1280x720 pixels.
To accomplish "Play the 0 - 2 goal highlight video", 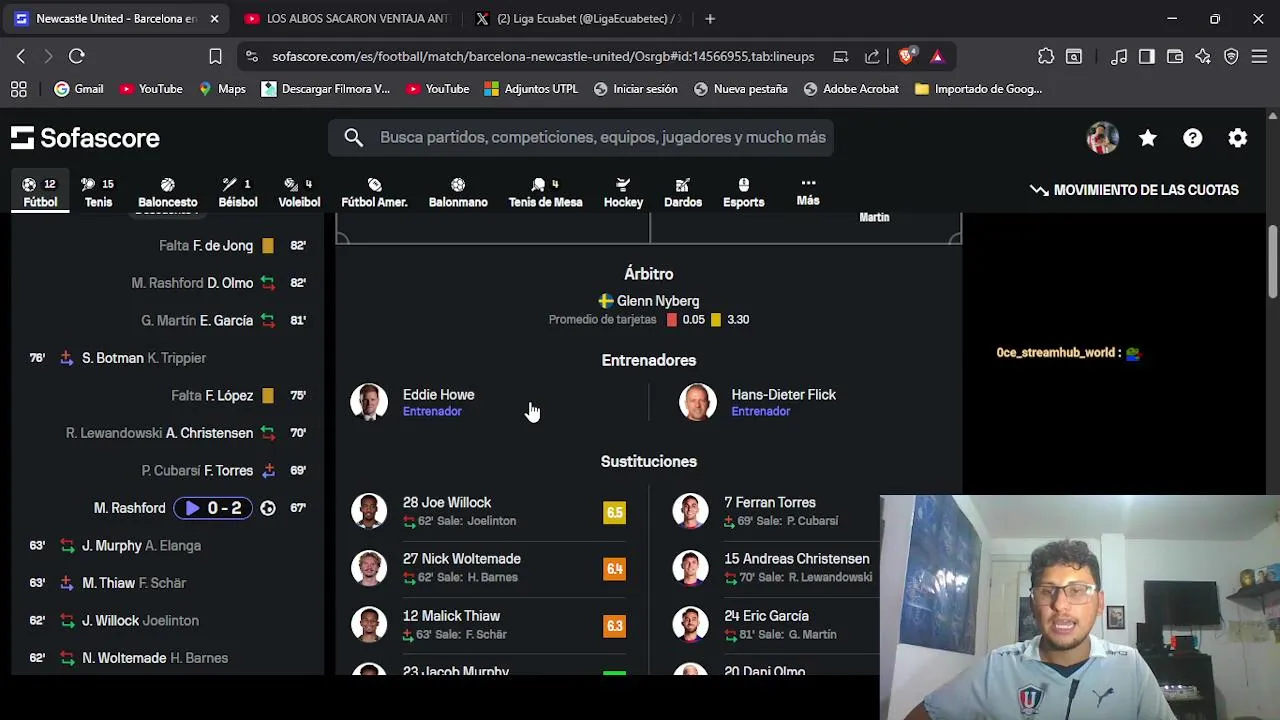I will point(213,508).
